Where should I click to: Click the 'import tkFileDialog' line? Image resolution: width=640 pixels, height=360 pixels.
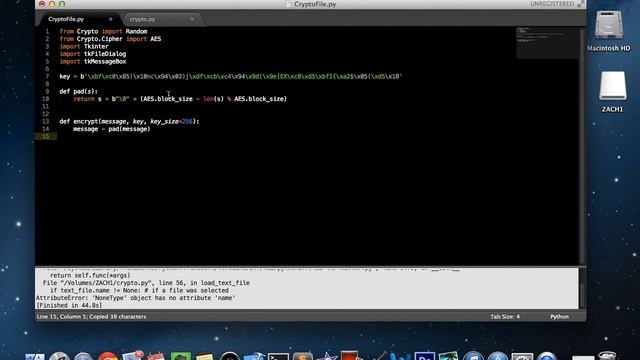93,54
